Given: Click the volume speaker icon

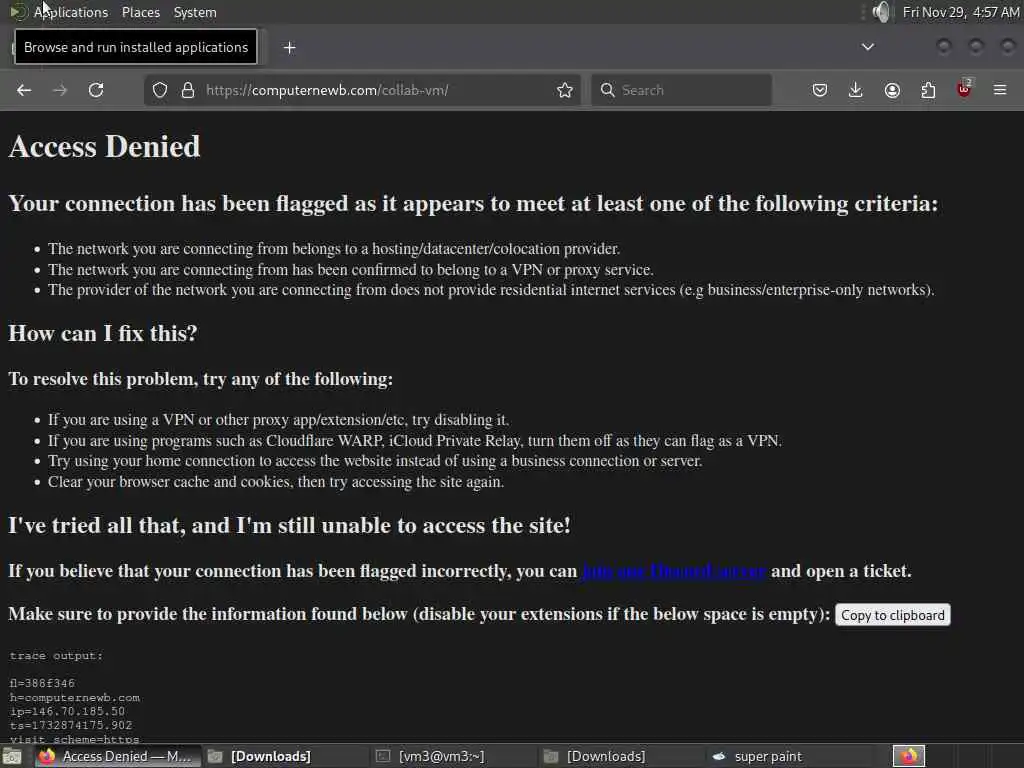Looking at the screenshot, I should (x=881, y=12).
